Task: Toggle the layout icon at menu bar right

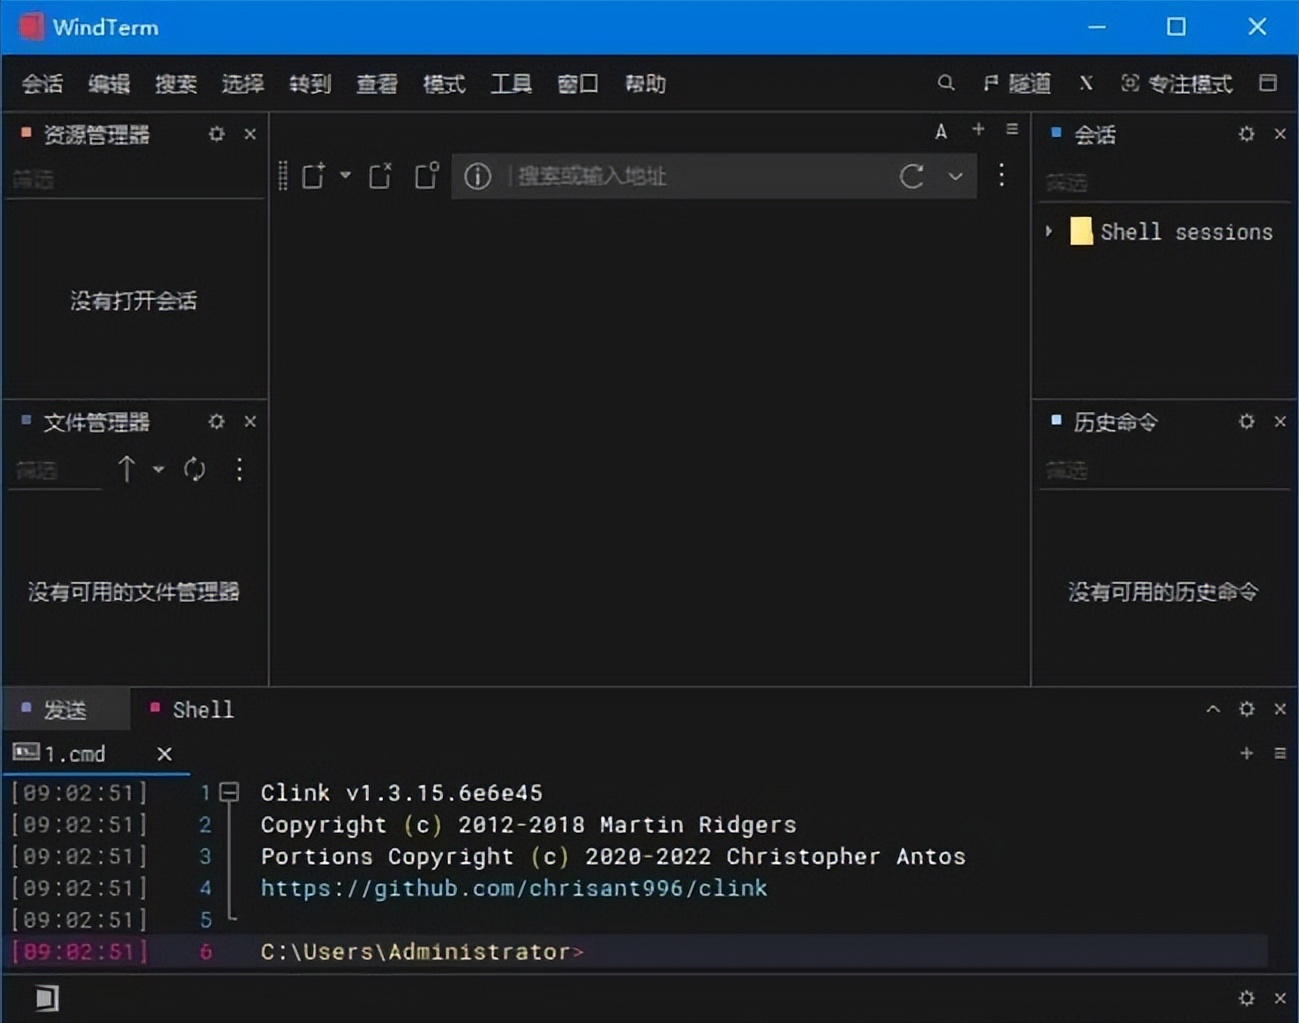Action: (1268, 84)
